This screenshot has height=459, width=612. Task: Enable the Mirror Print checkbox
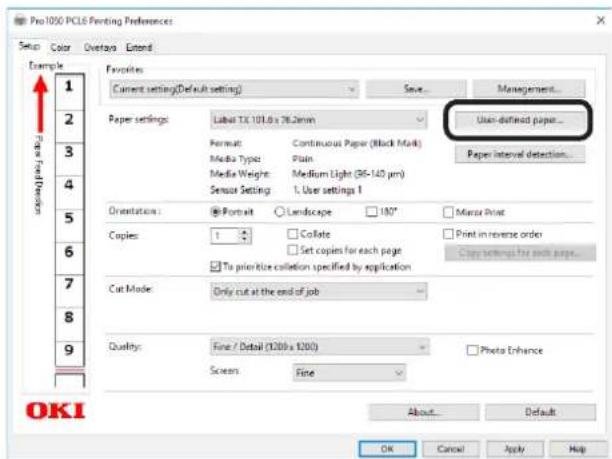pyautogui.click(x=448, y=212)
